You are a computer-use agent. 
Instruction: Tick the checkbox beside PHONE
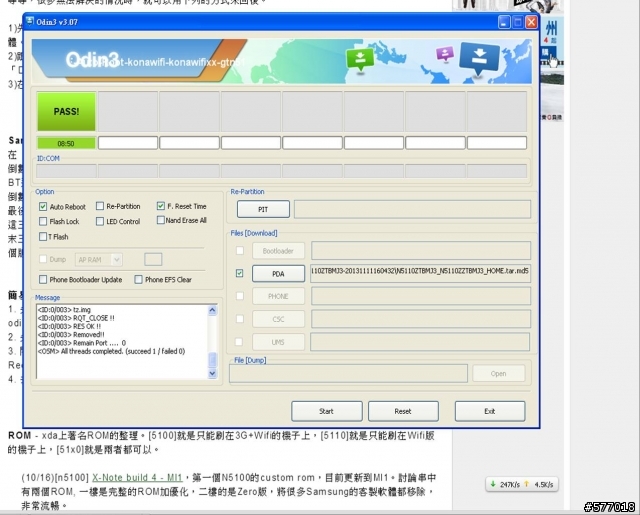pos(240,296)
